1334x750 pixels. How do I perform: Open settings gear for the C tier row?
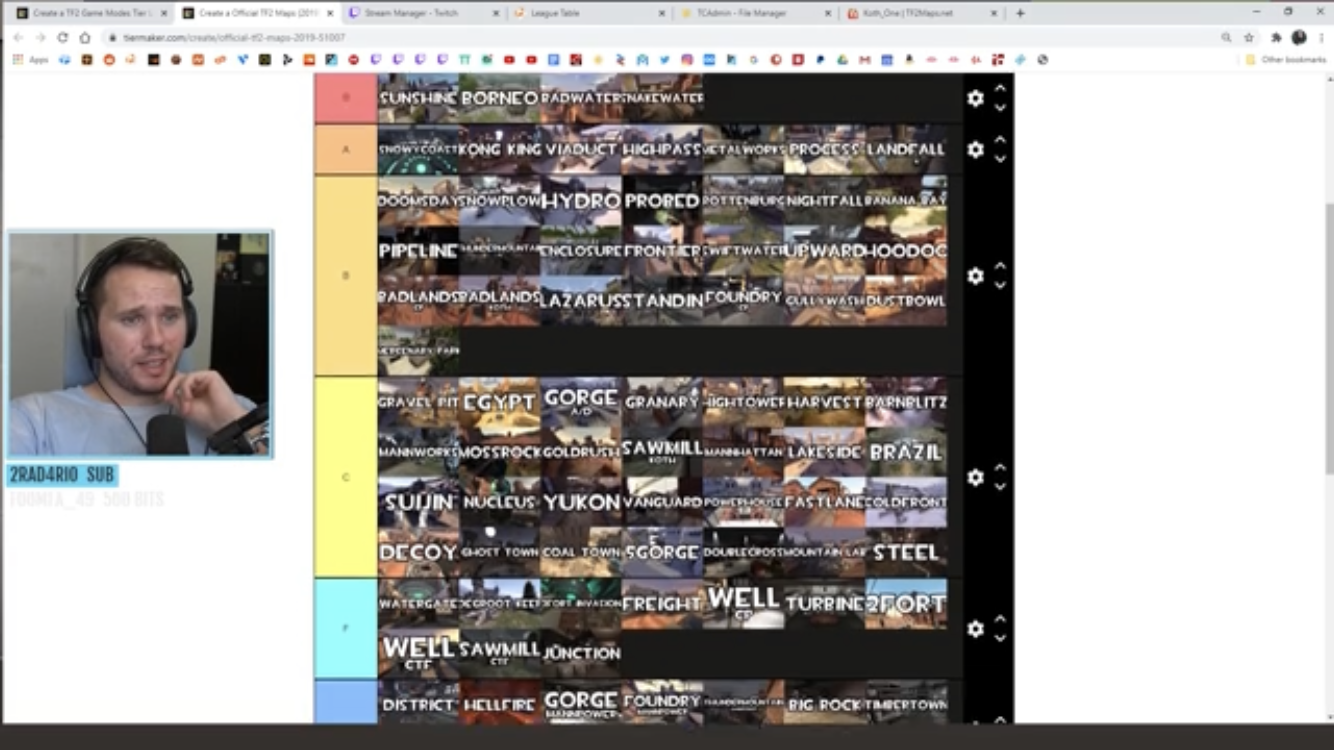(975, 477)
